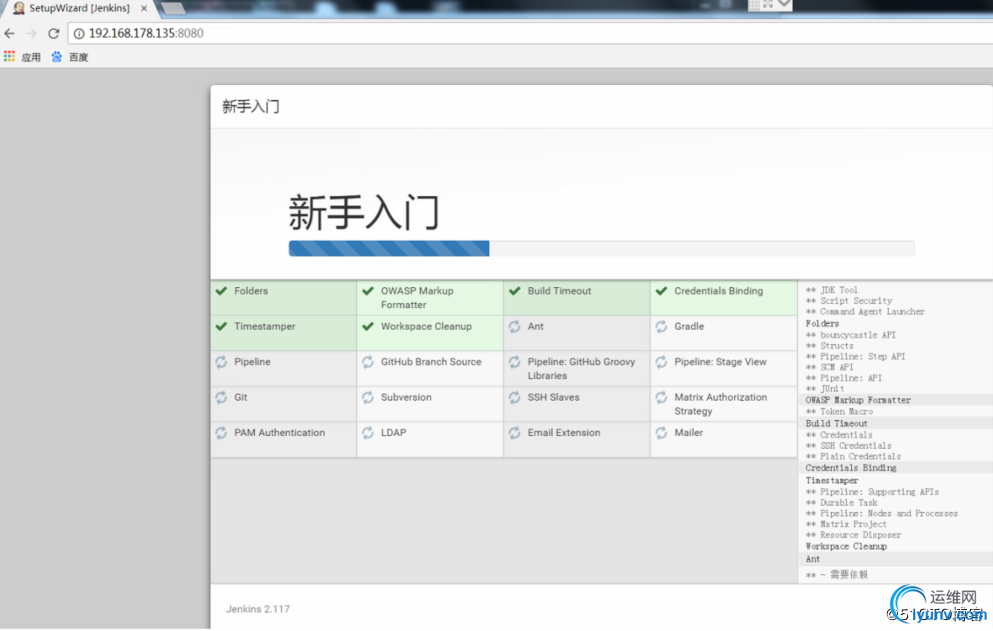This screenshot has height=631, width=993.
Task: Click the Email Extension plugin name
Action: pyautogui.click(x=564, y=433)
